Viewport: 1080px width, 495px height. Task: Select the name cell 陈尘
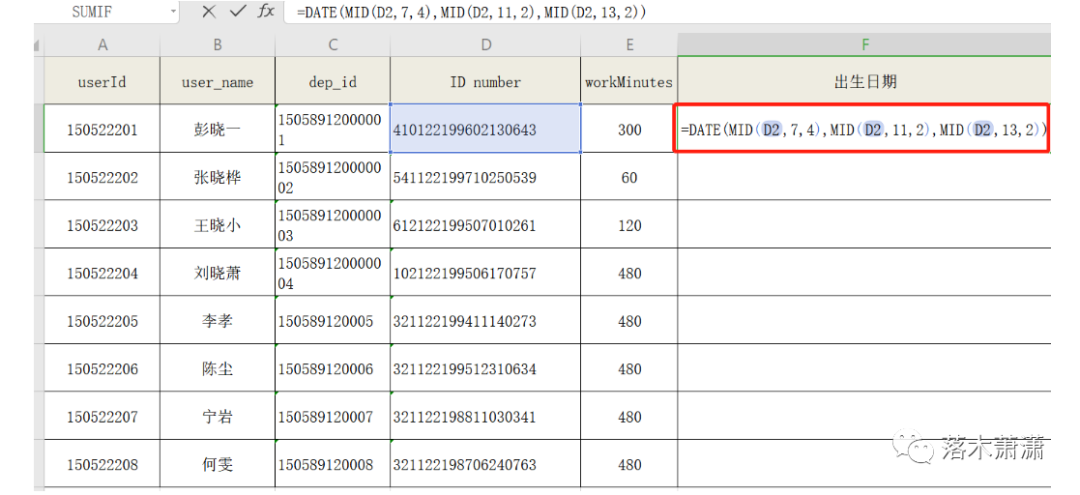[x=218, y=368]
